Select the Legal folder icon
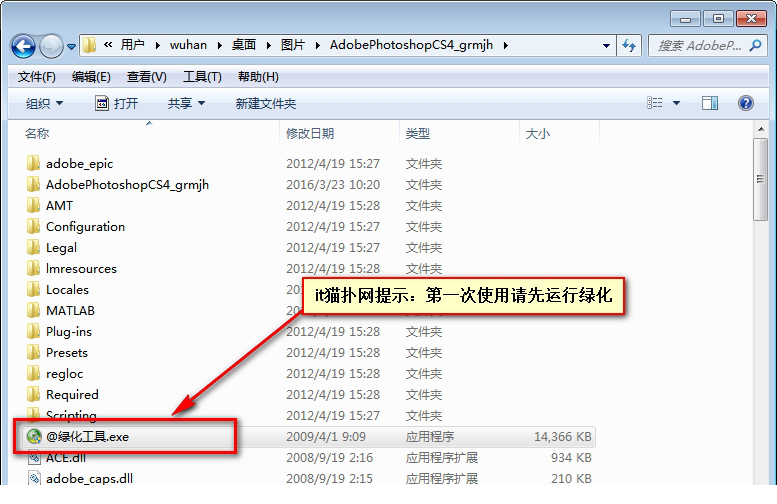The height and width of the screenshot is (504, 777). pos(33,247)
